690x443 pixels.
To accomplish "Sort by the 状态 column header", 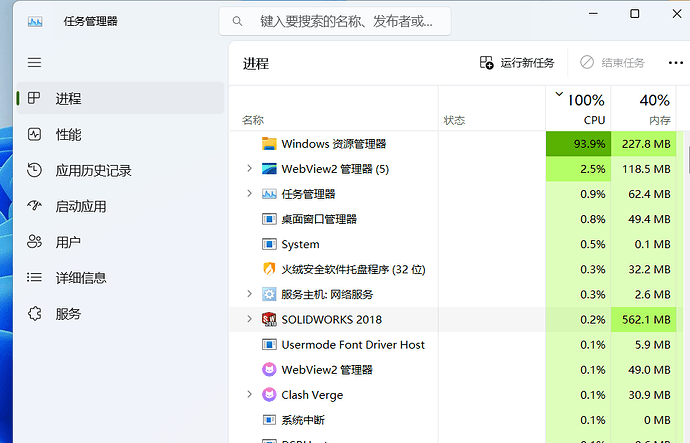I will tap(492, 108).
